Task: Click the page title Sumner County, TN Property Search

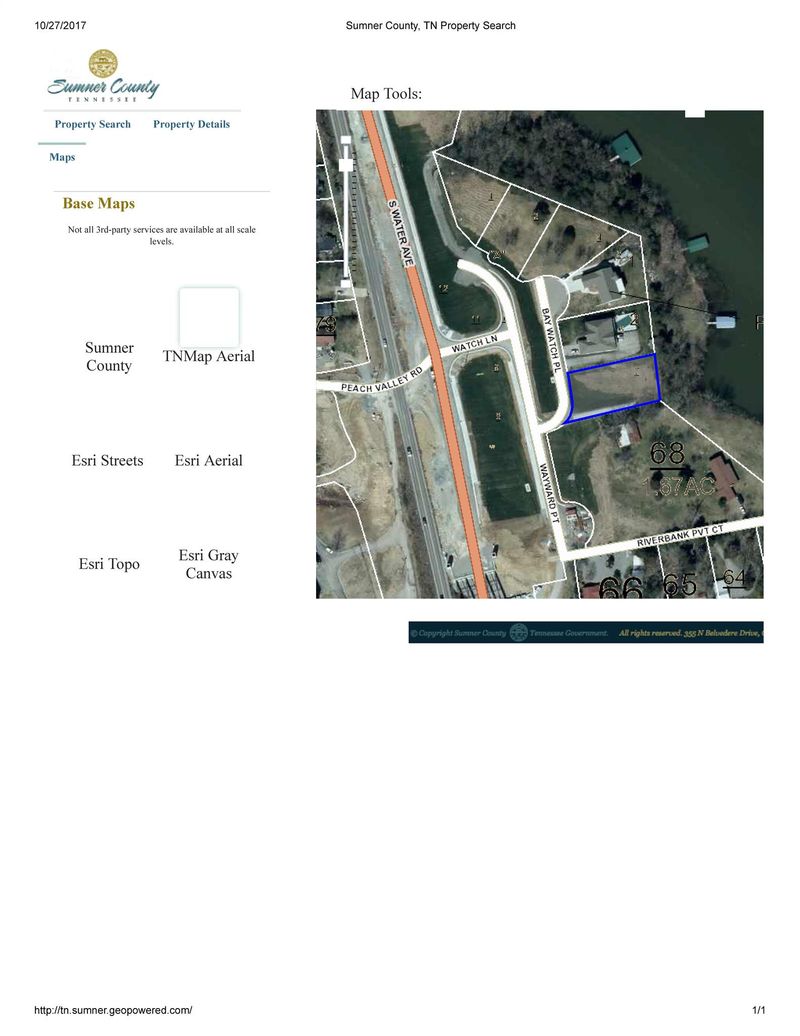Action: [431, 26]
